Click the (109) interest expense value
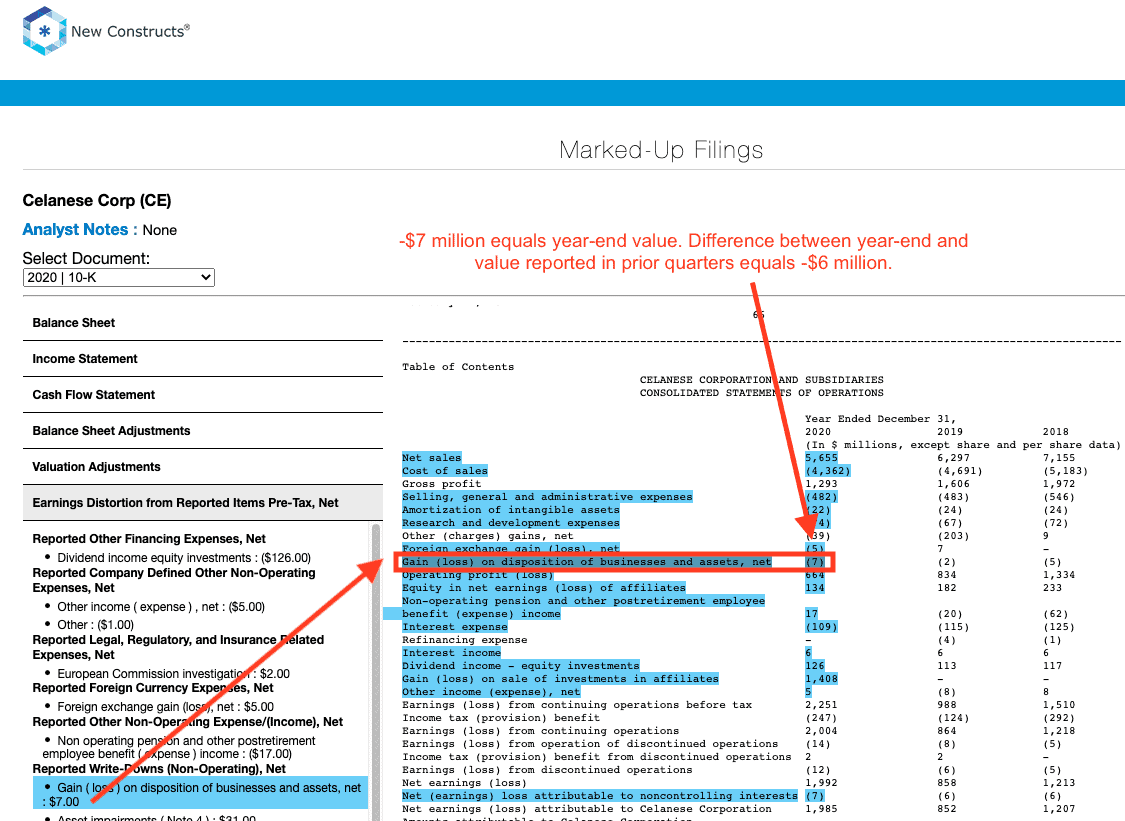 pos(822,627)
